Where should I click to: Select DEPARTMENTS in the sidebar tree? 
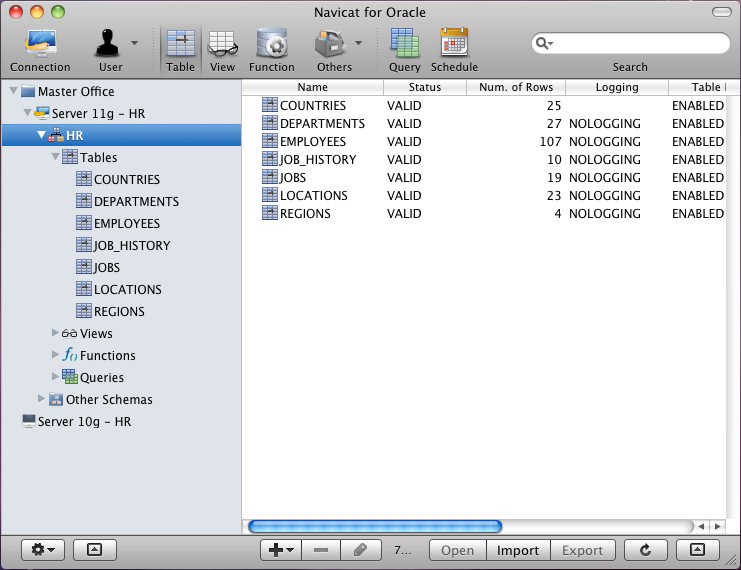click(136, 201)
